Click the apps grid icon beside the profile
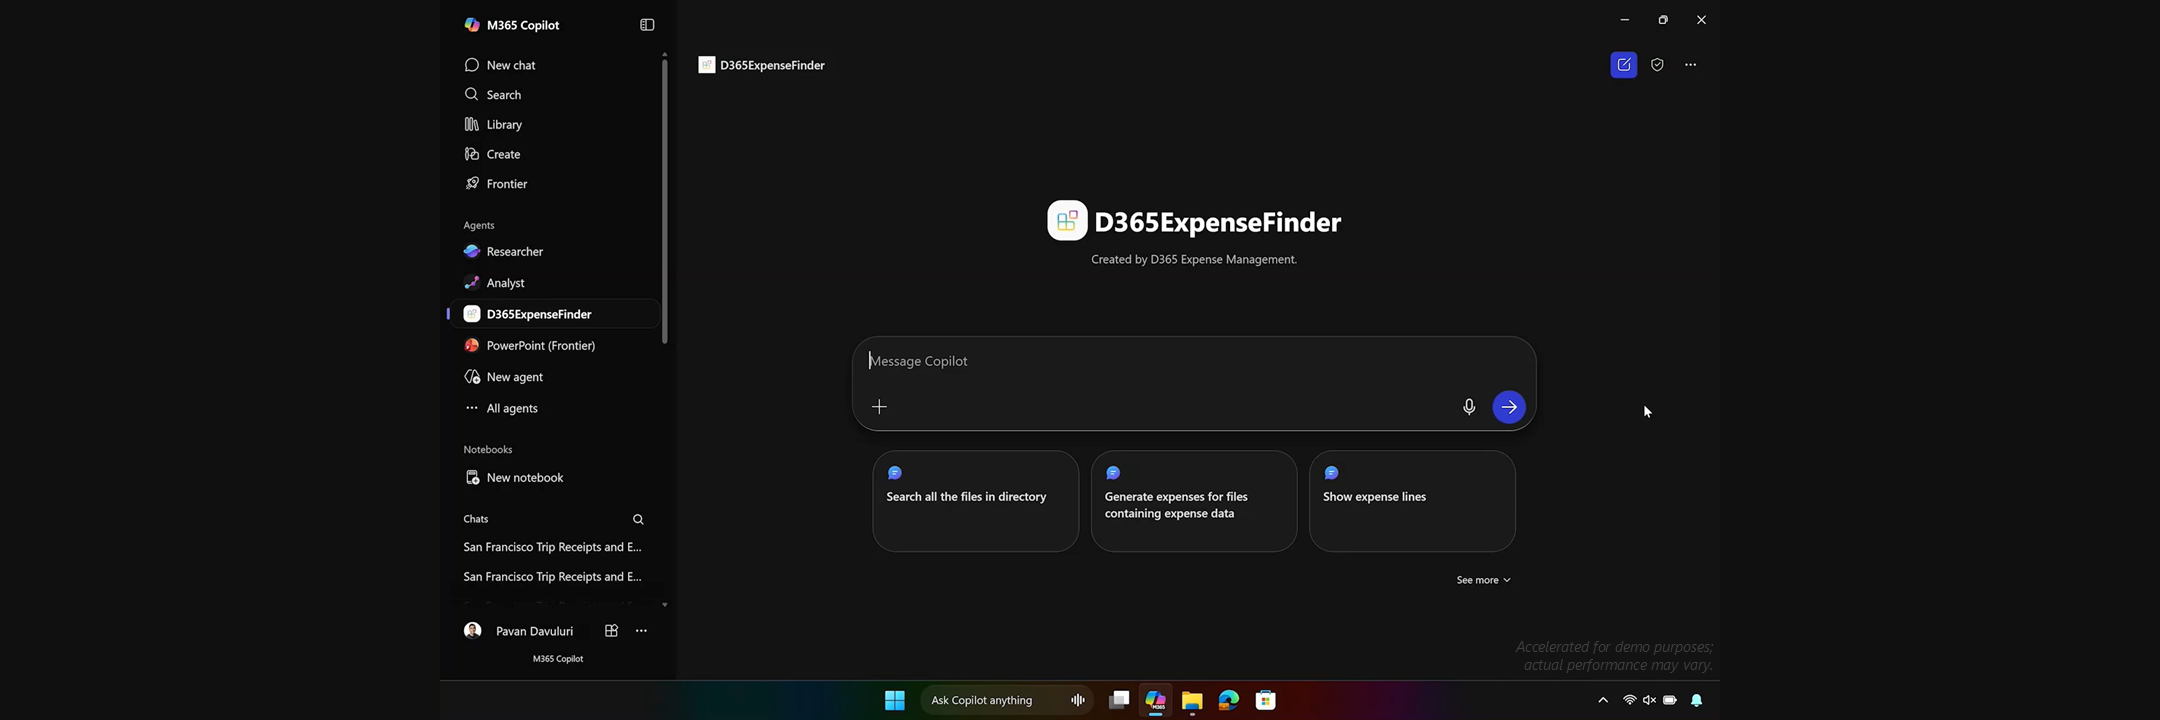This screenshot has height=720, width=2160. 611,631
